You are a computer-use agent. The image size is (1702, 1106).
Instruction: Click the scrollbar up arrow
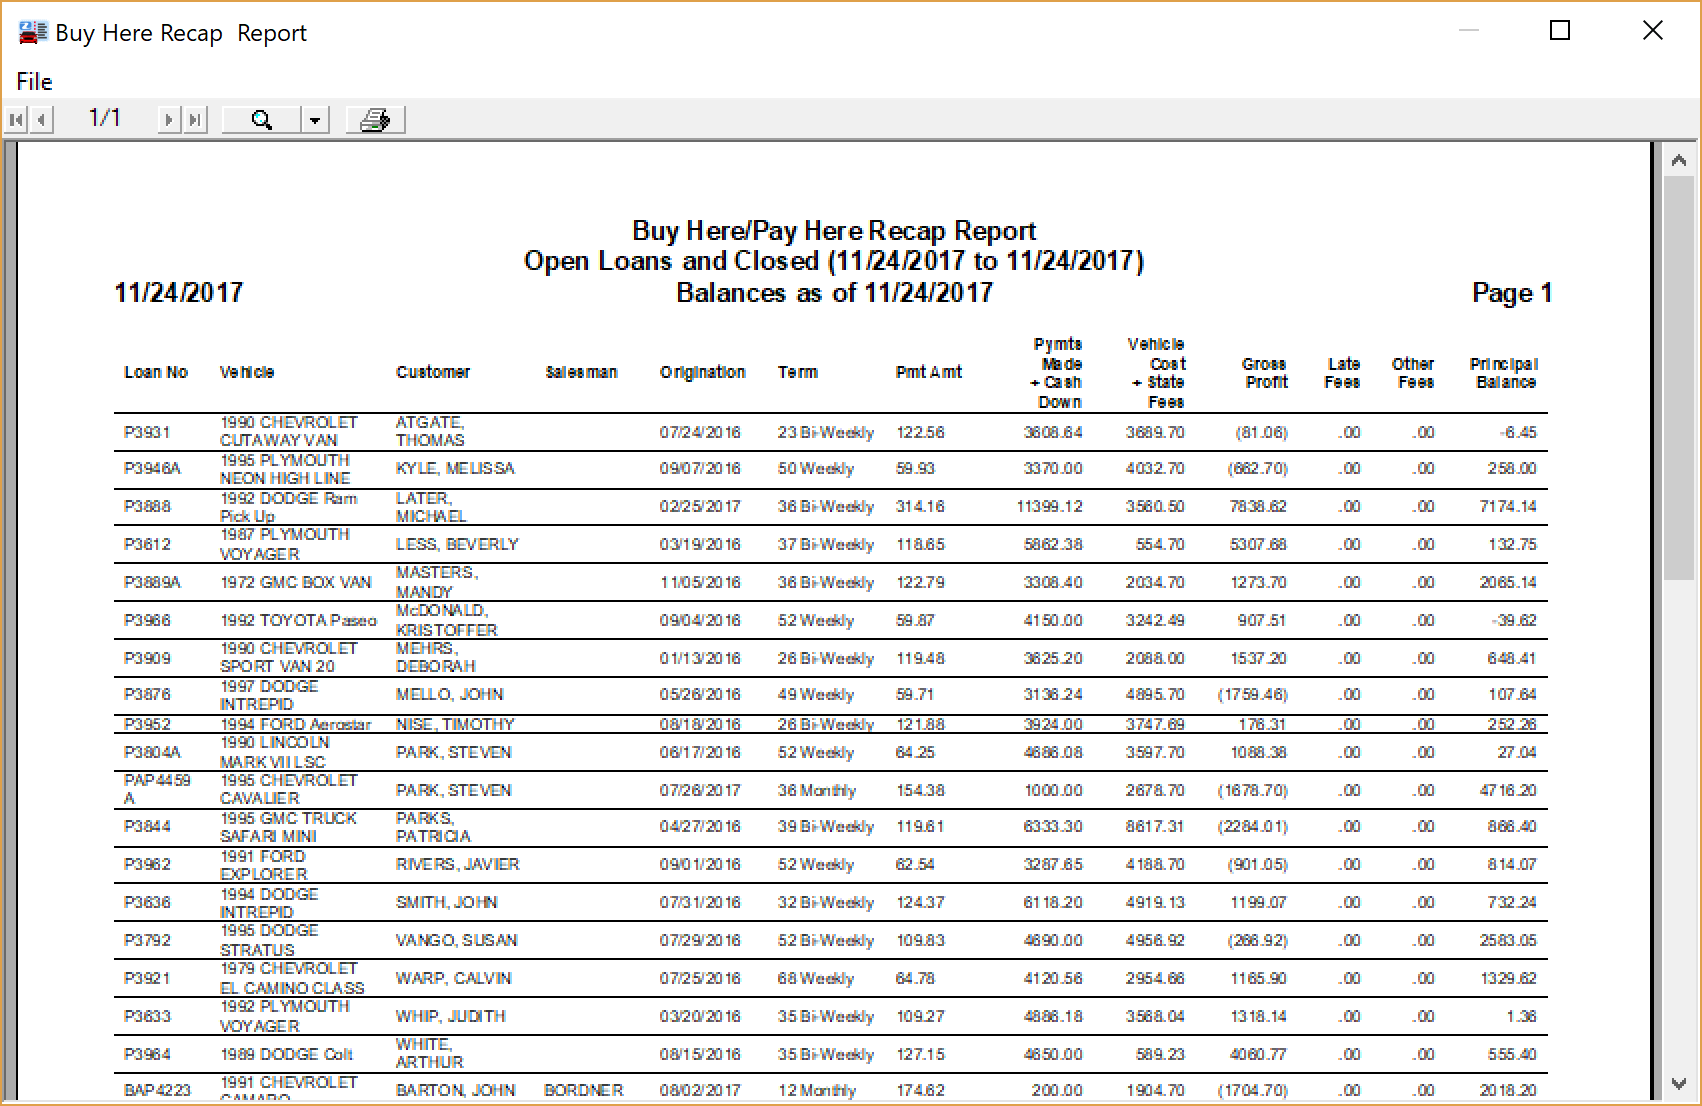coord(1679,160)
